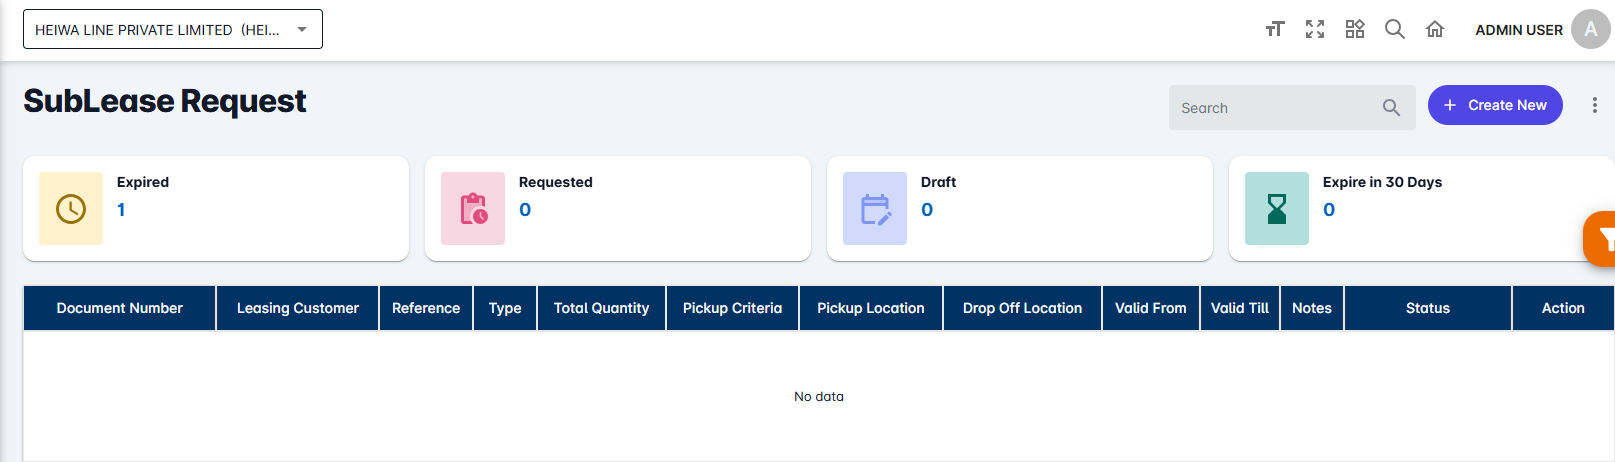Click the search field magnifier button
The width and height of the screenshot is (1615, 462).
(1391, 108)
